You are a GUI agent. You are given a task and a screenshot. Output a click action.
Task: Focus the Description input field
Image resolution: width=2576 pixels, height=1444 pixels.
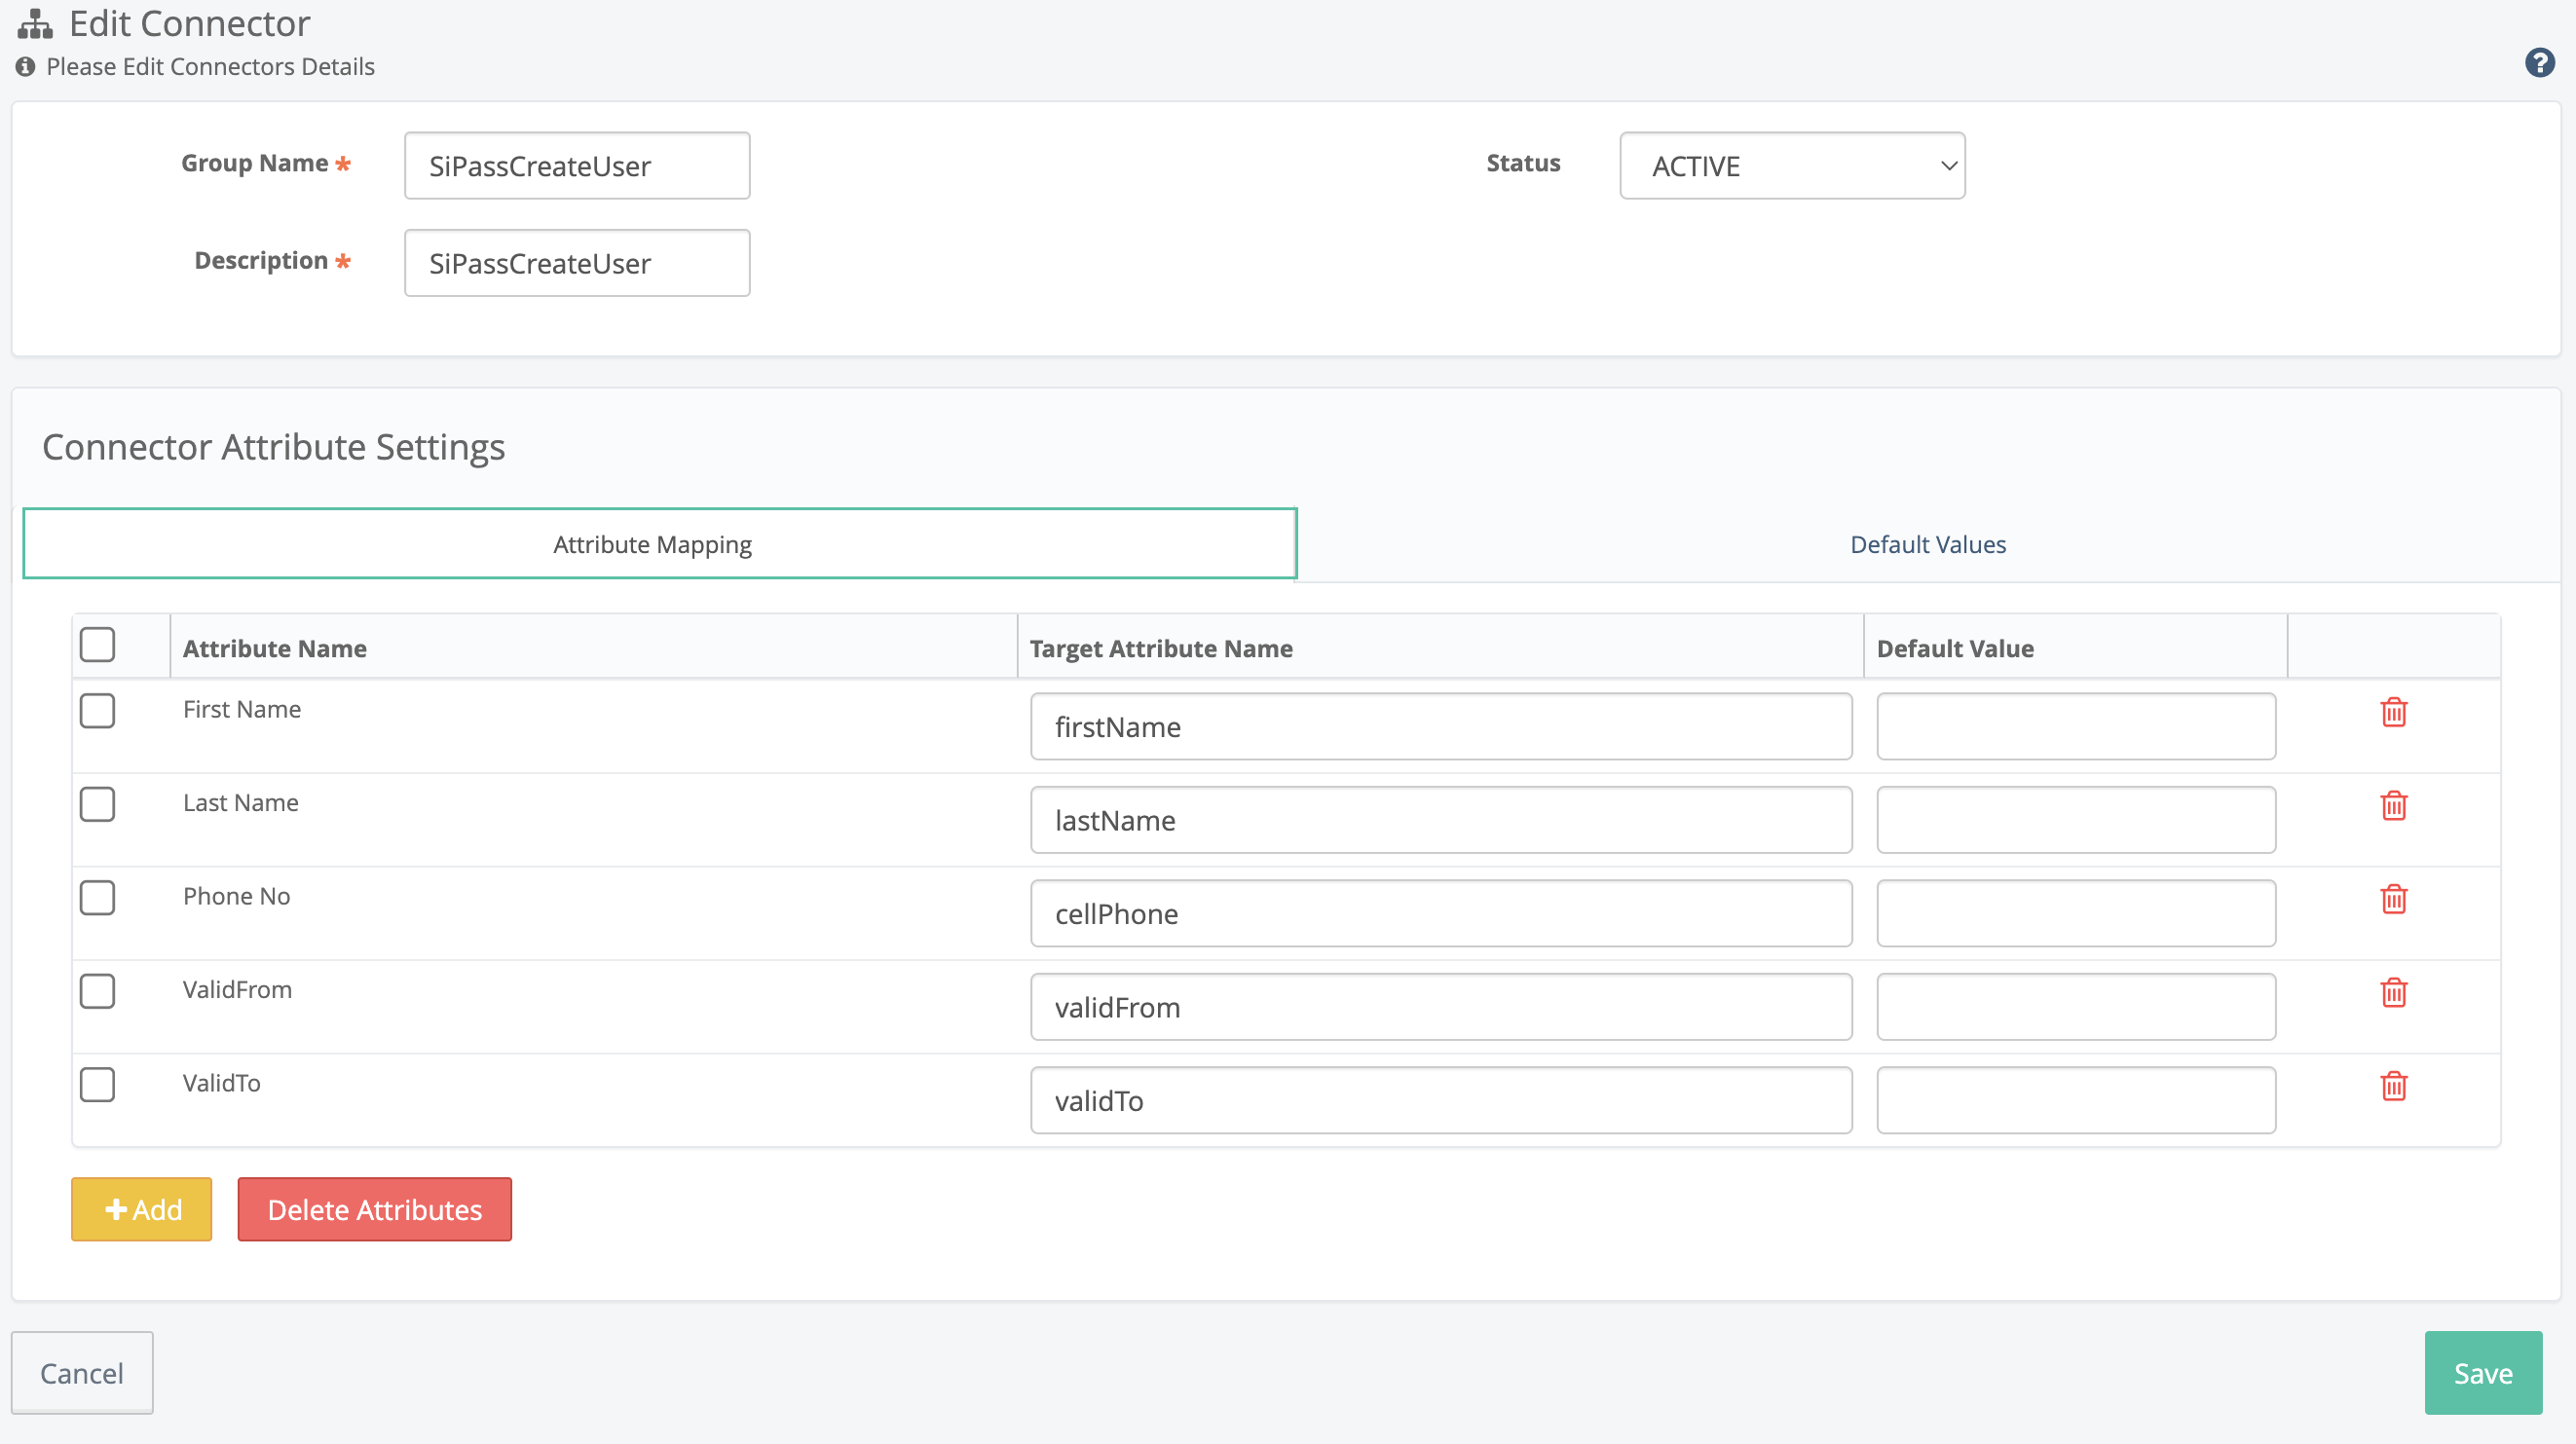[577, 263]
